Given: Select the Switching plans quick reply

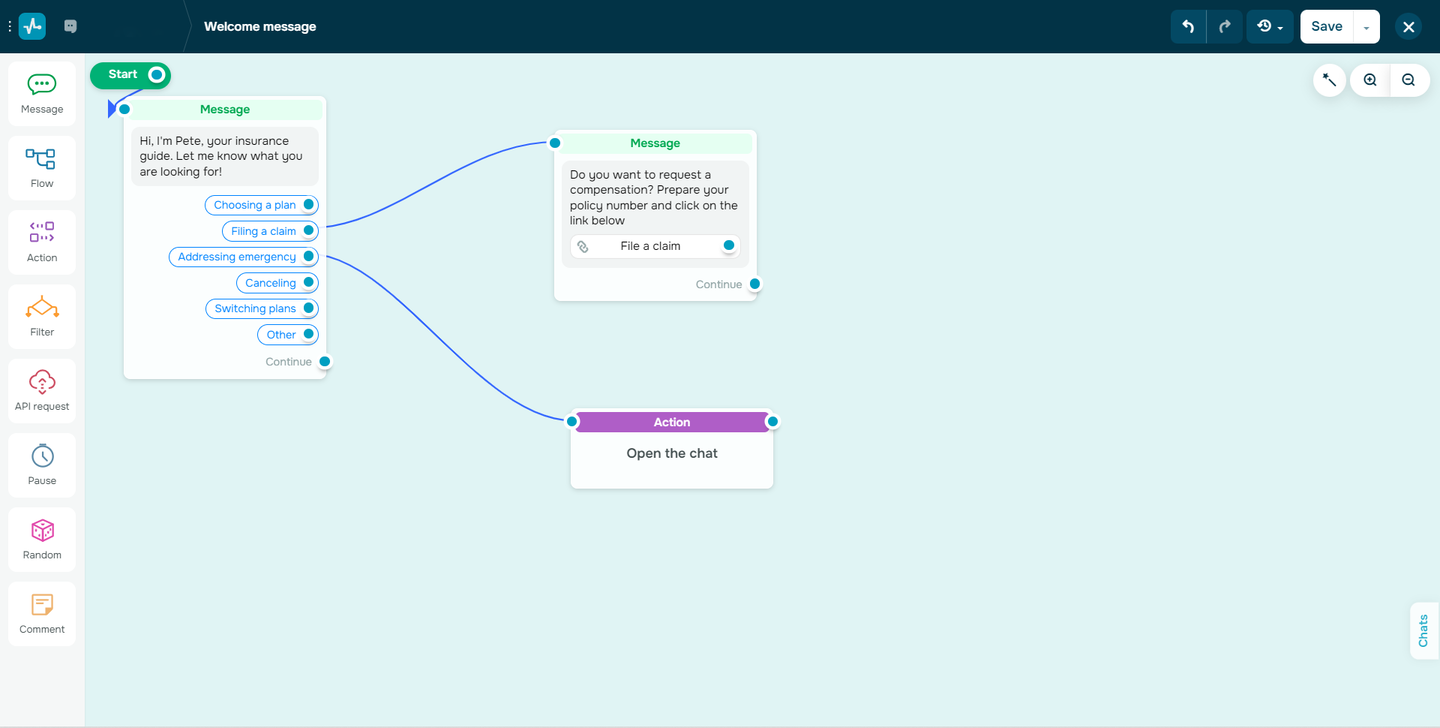Looking at the screenshot, I should coord(262,309).
